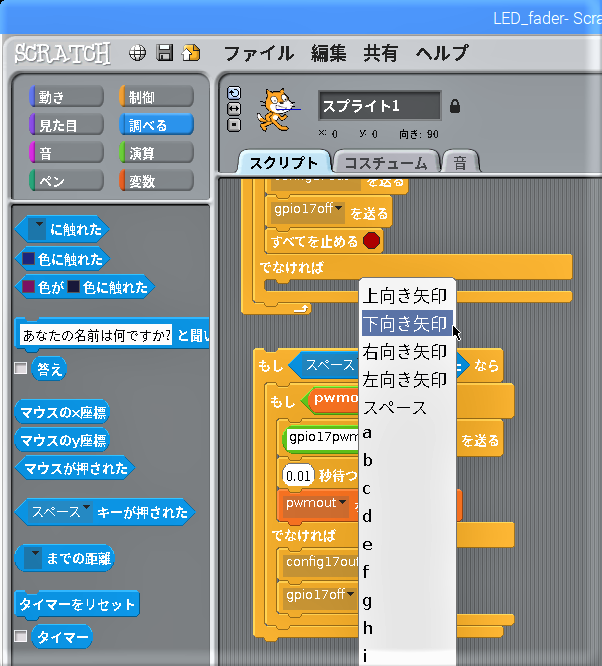602x666 pixels.
Task: Click the rotate-freely style button
Action: (x=234, y=93)
